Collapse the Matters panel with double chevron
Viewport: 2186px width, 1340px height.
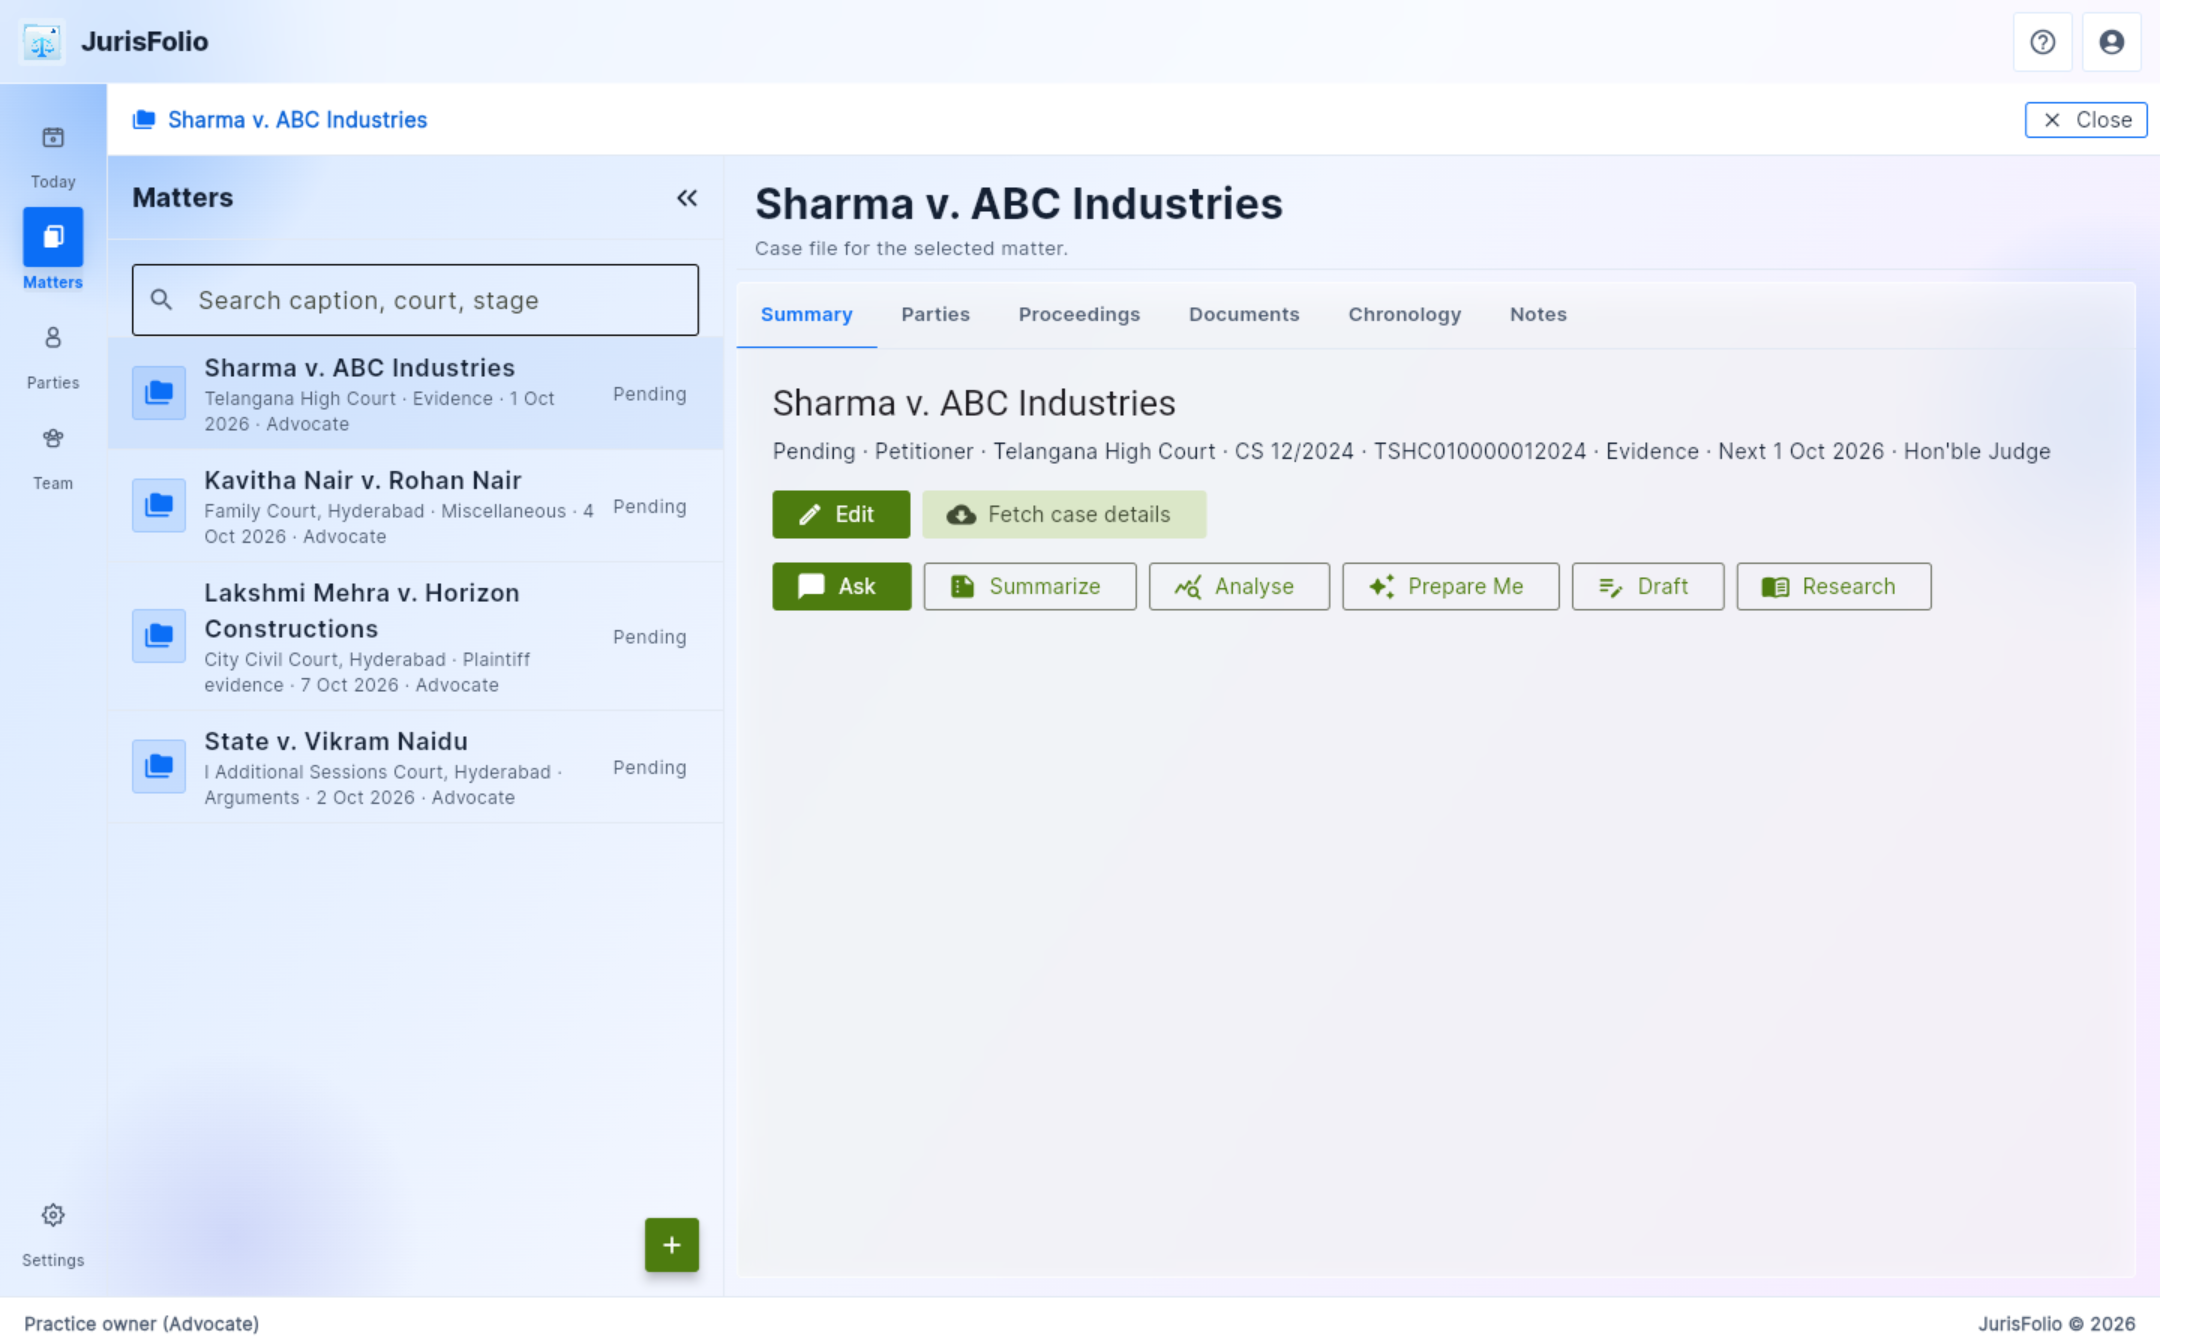(x=687, y=198)
